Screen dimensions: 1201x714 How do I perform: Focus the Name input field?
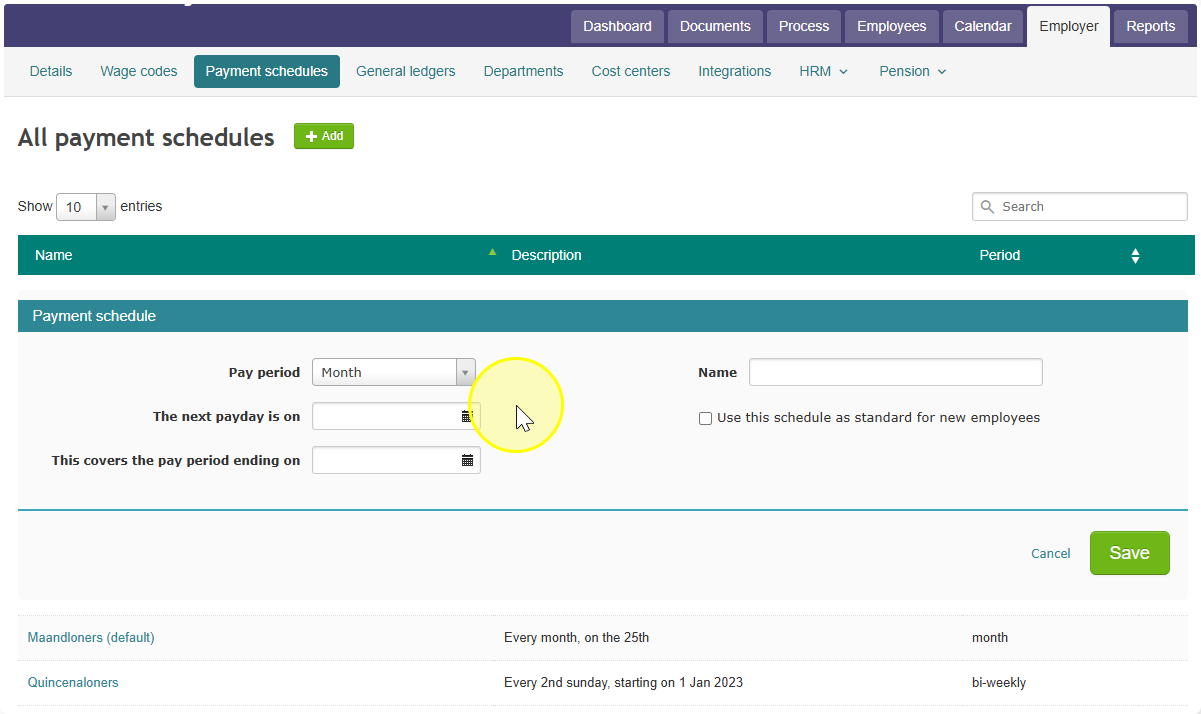[896, 372]
